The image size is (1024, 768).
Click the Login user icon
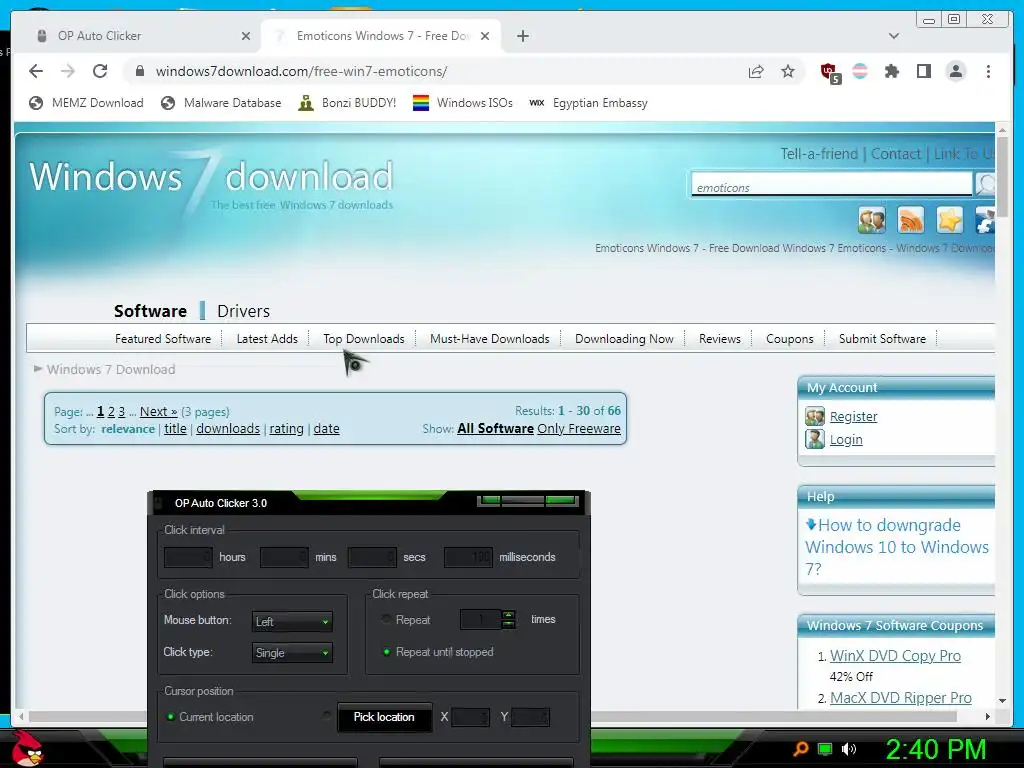[x=814, y=439]
